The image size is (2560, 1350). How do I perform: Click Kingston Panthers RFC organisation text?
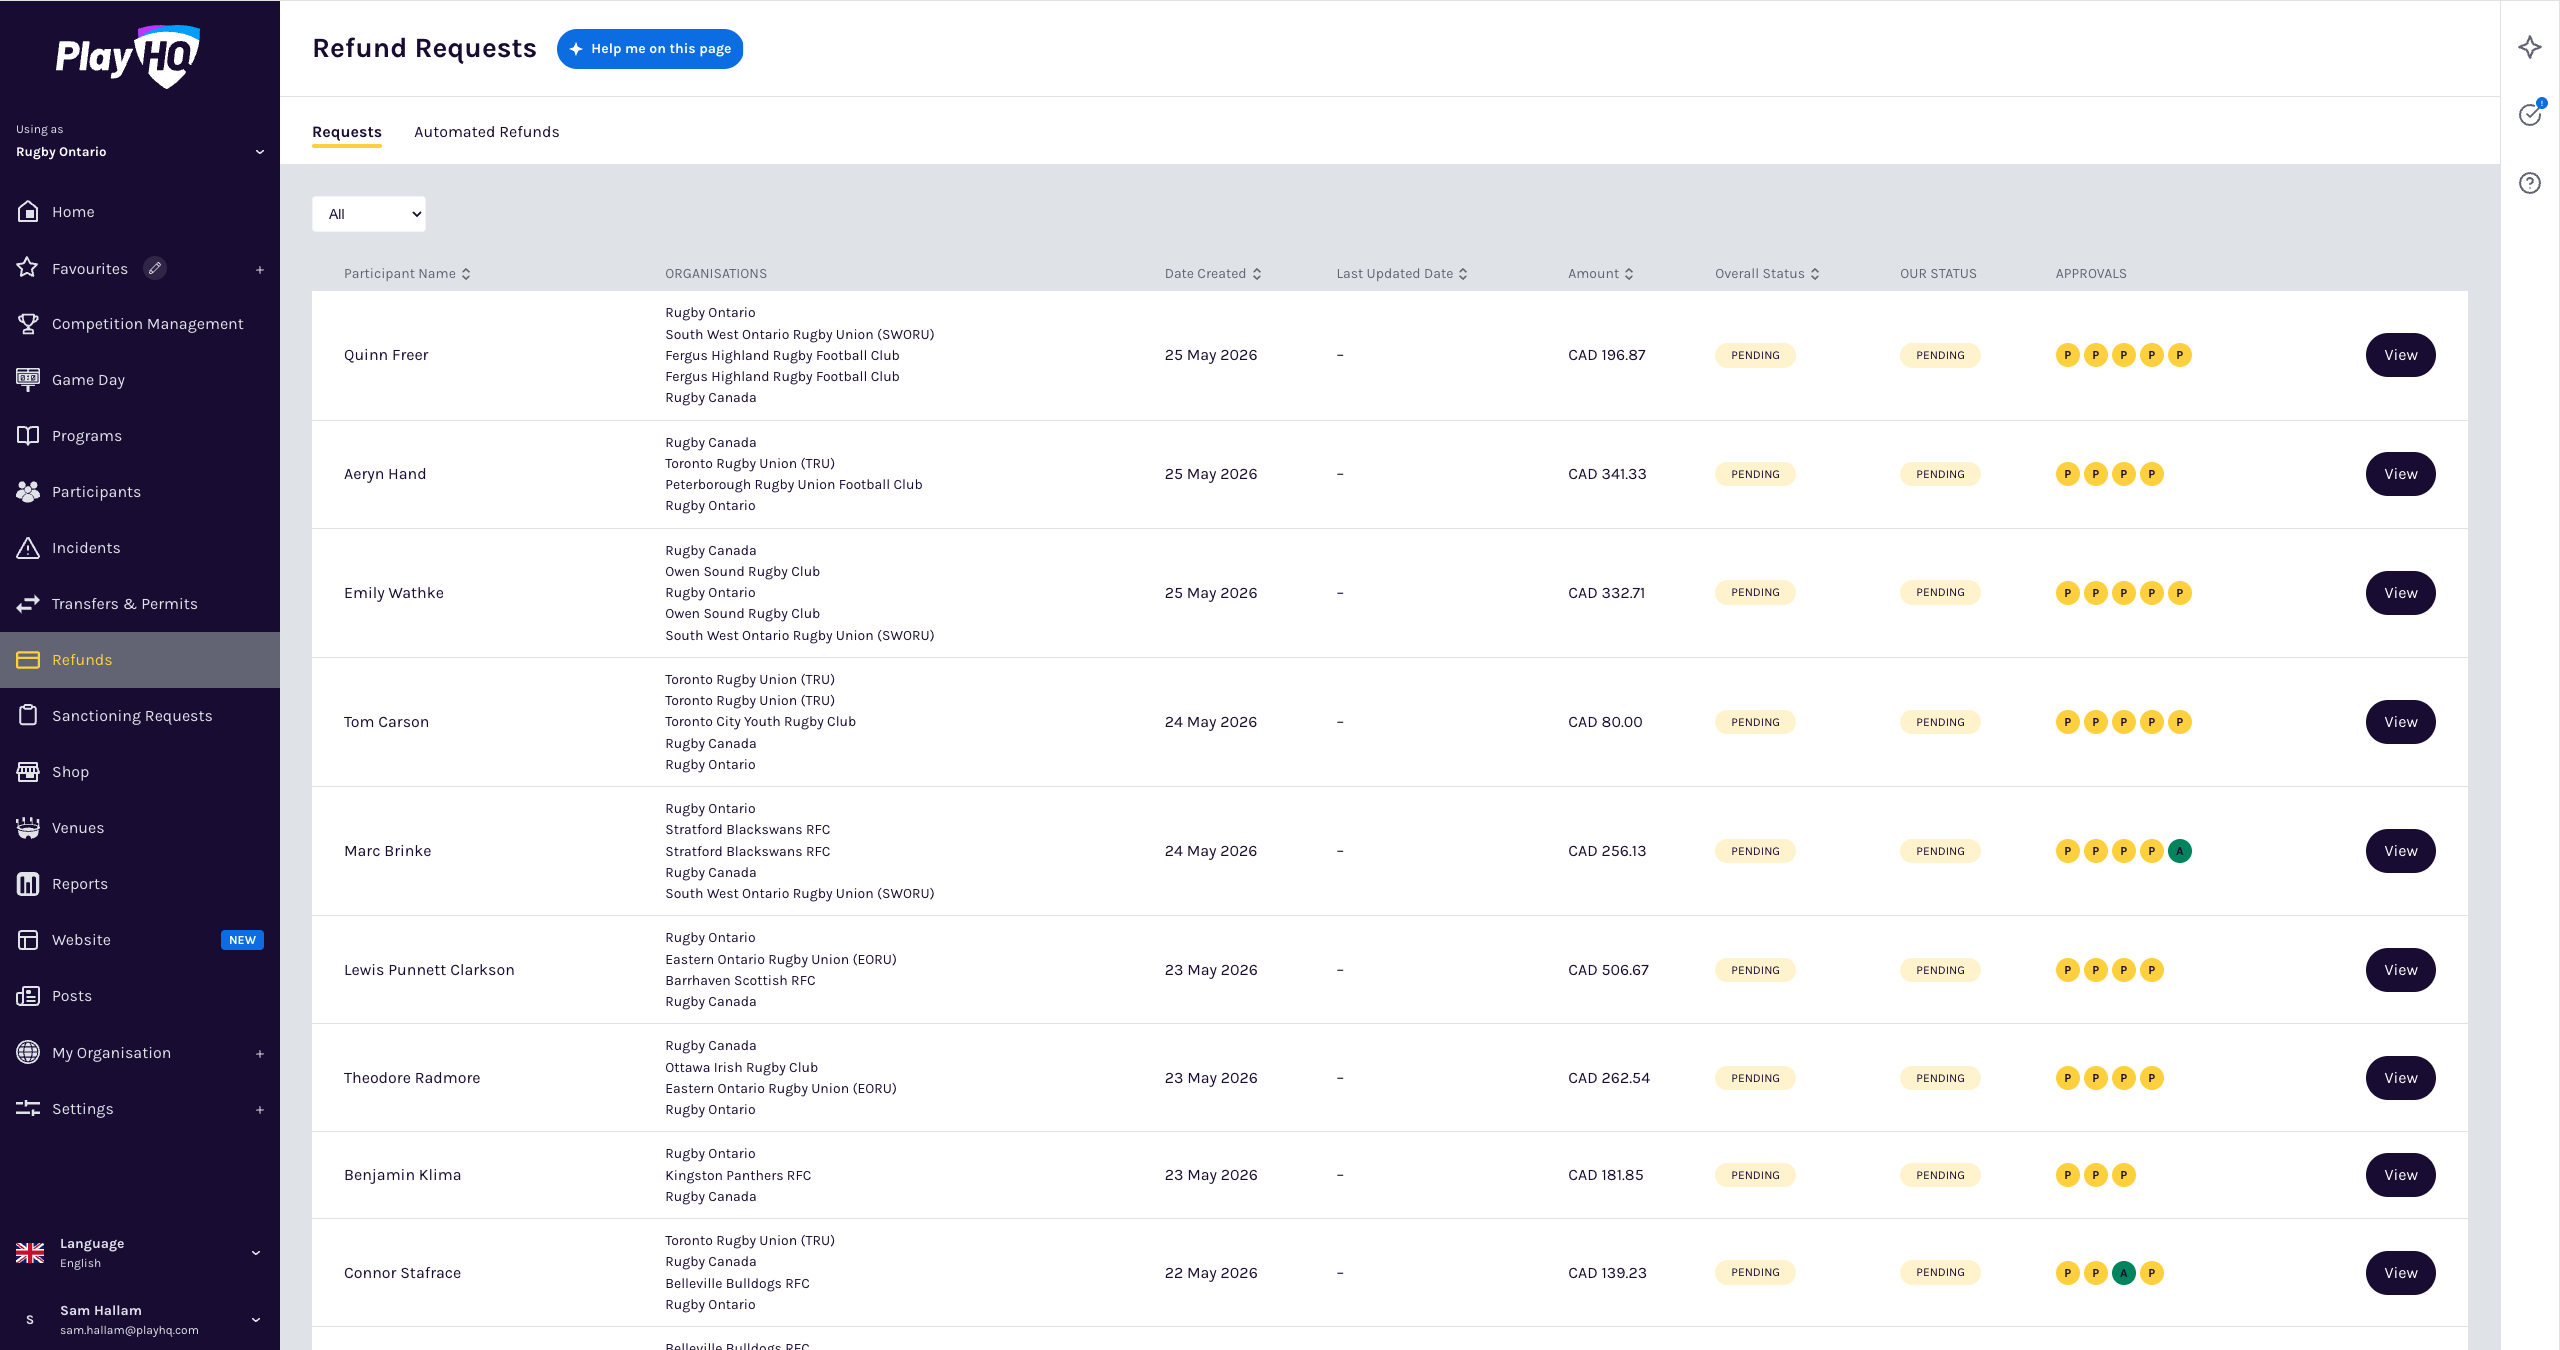pyautogui.click(x=738, y=1175)
